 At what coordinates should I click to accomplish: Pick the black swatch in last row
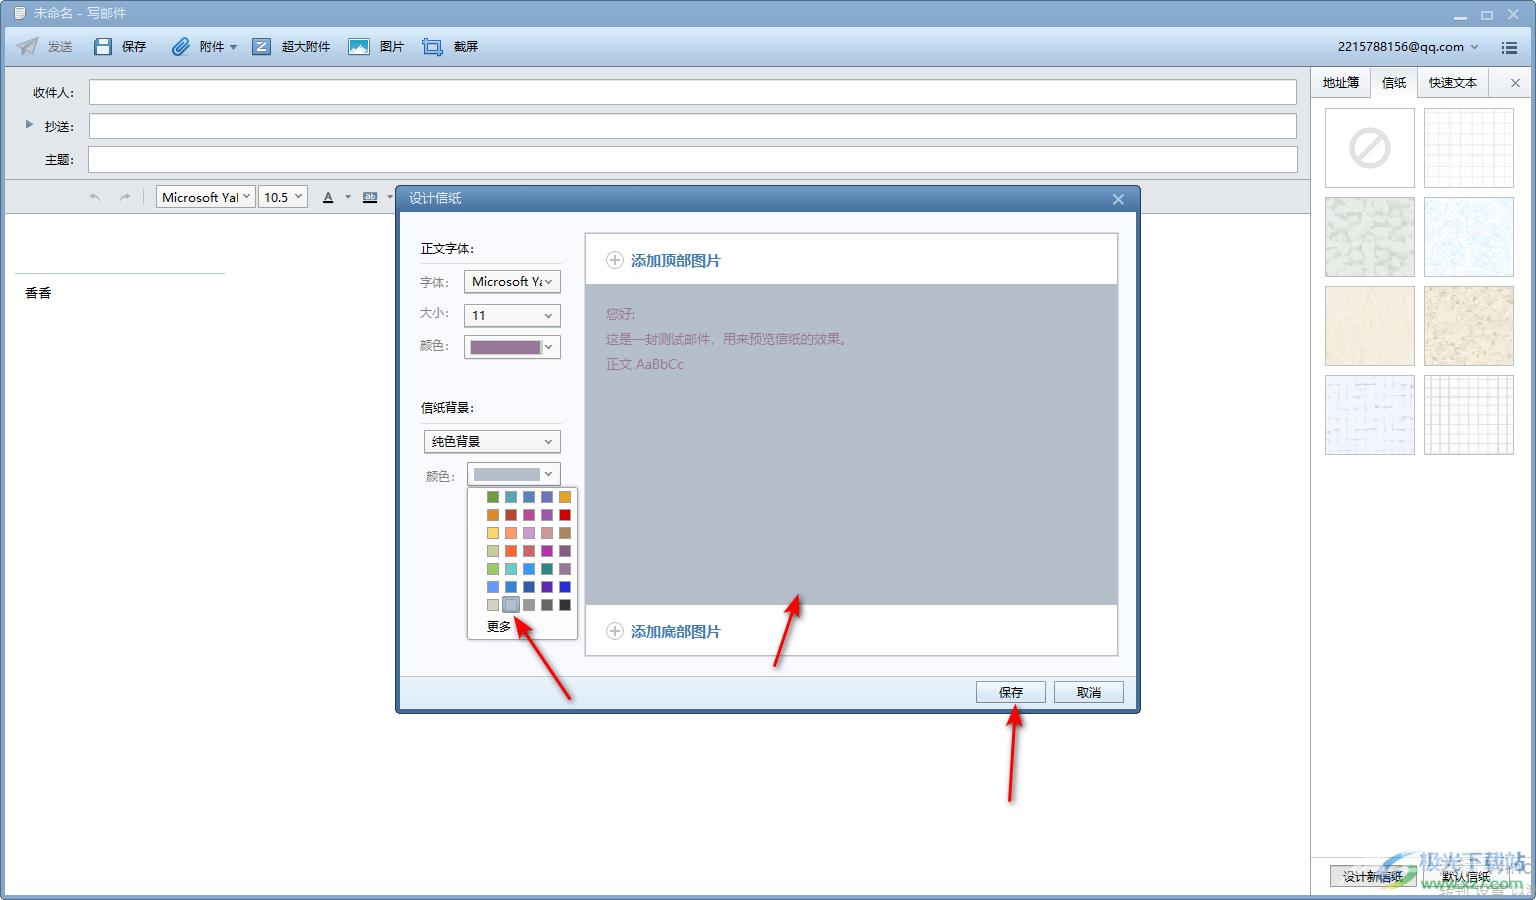565,605
